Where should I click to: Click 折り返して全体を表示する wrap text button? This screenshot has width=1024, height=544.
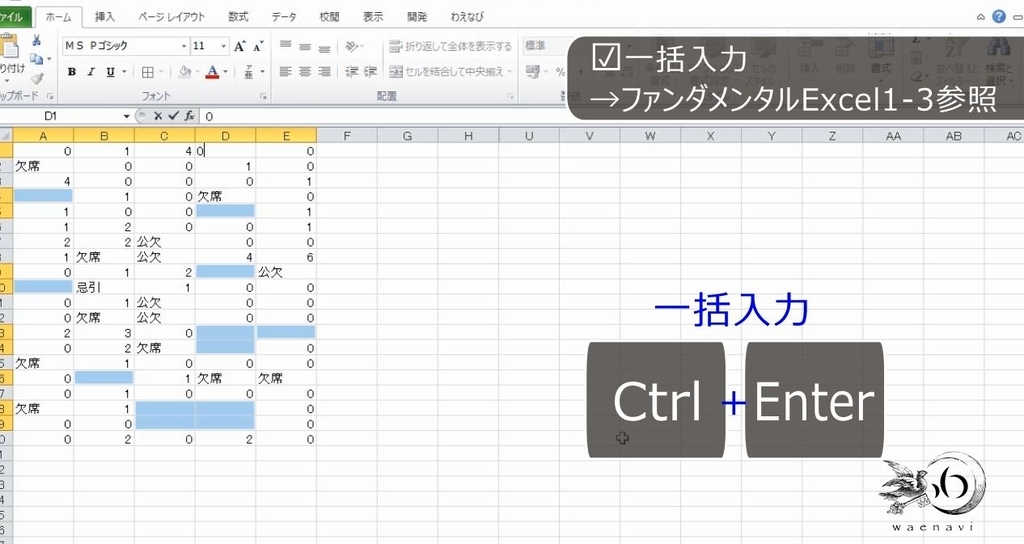451,46
